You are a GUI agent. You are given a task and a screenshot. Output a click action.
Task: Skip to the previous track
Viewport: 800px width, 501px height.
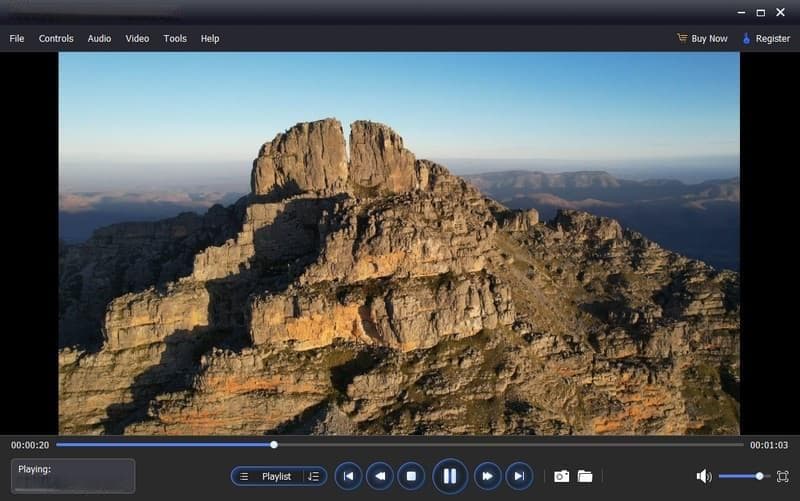[x=348, y=476]
